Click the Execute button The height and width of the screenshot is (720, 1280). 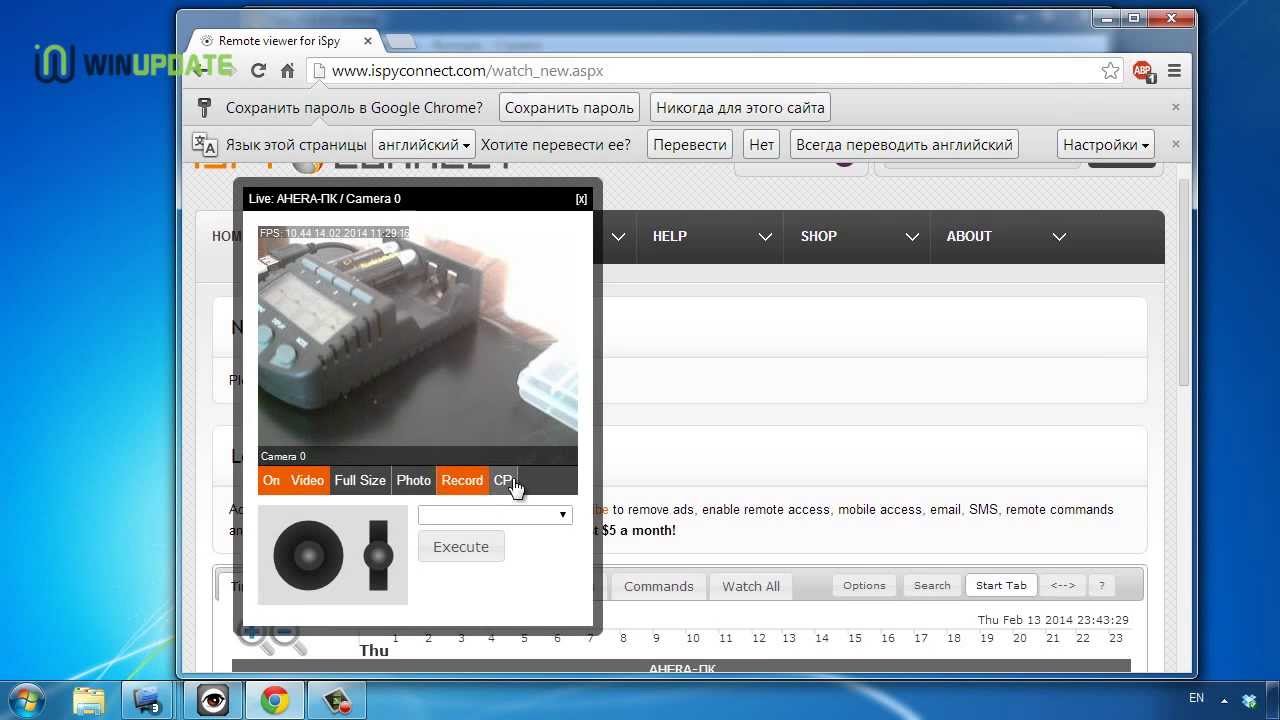(461, 547)
